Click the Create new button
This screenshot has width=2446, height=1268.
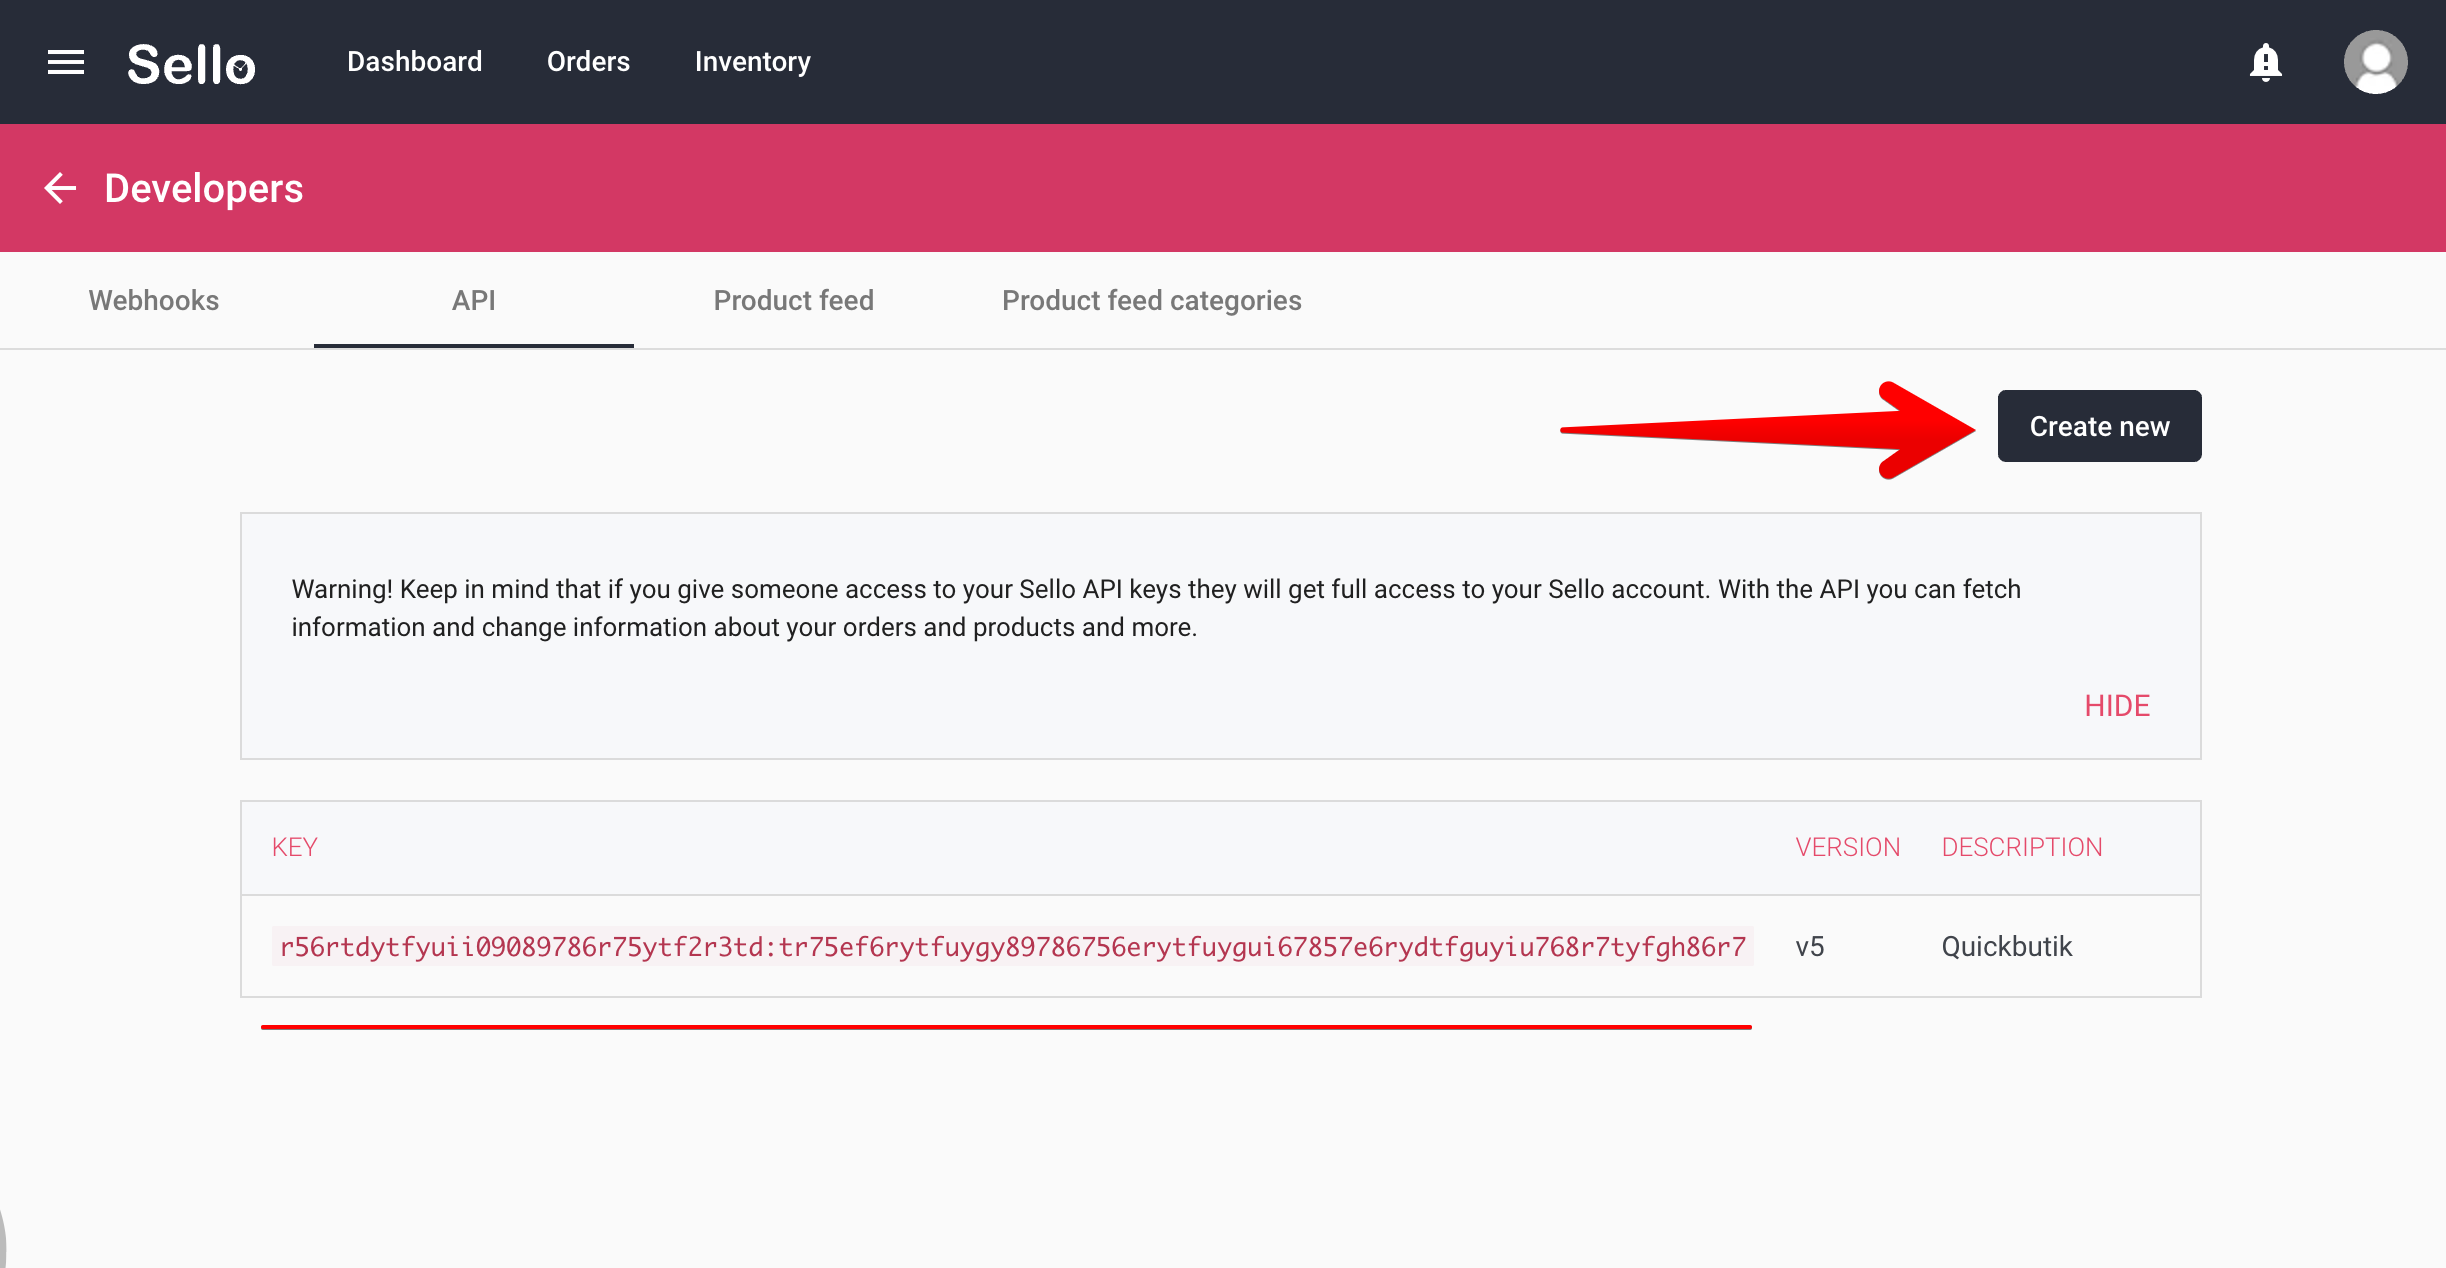[2099, 426]
